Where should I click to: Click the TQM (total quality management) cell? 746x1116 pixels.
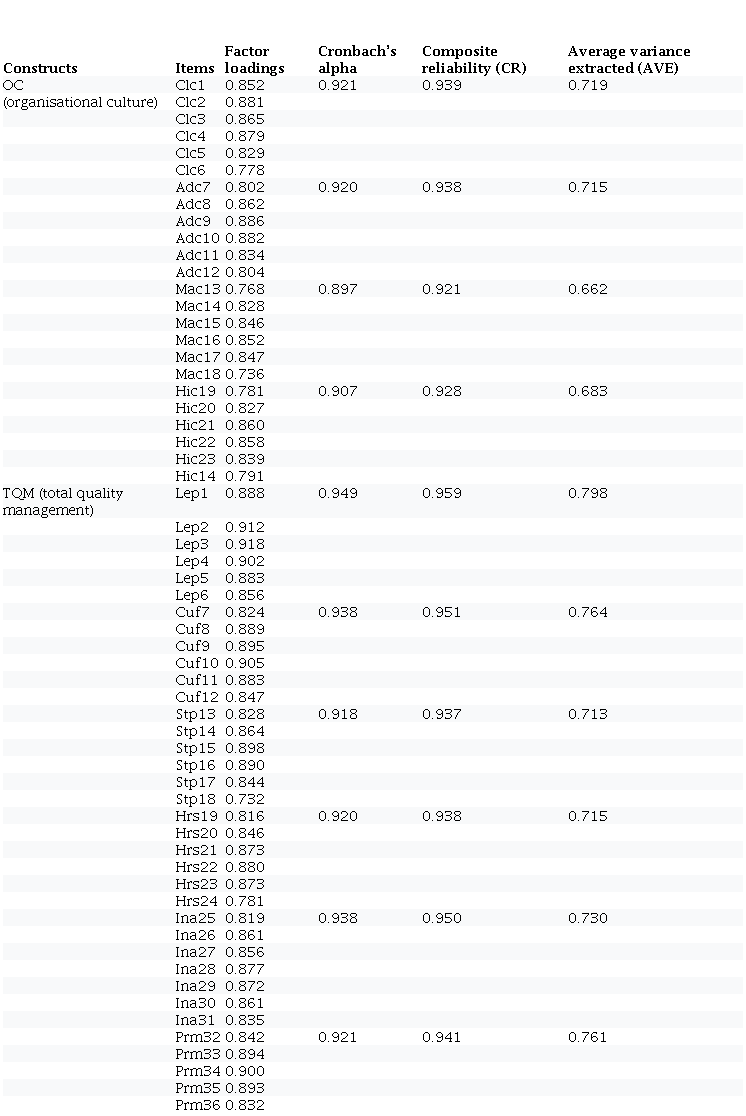[76, 501]
